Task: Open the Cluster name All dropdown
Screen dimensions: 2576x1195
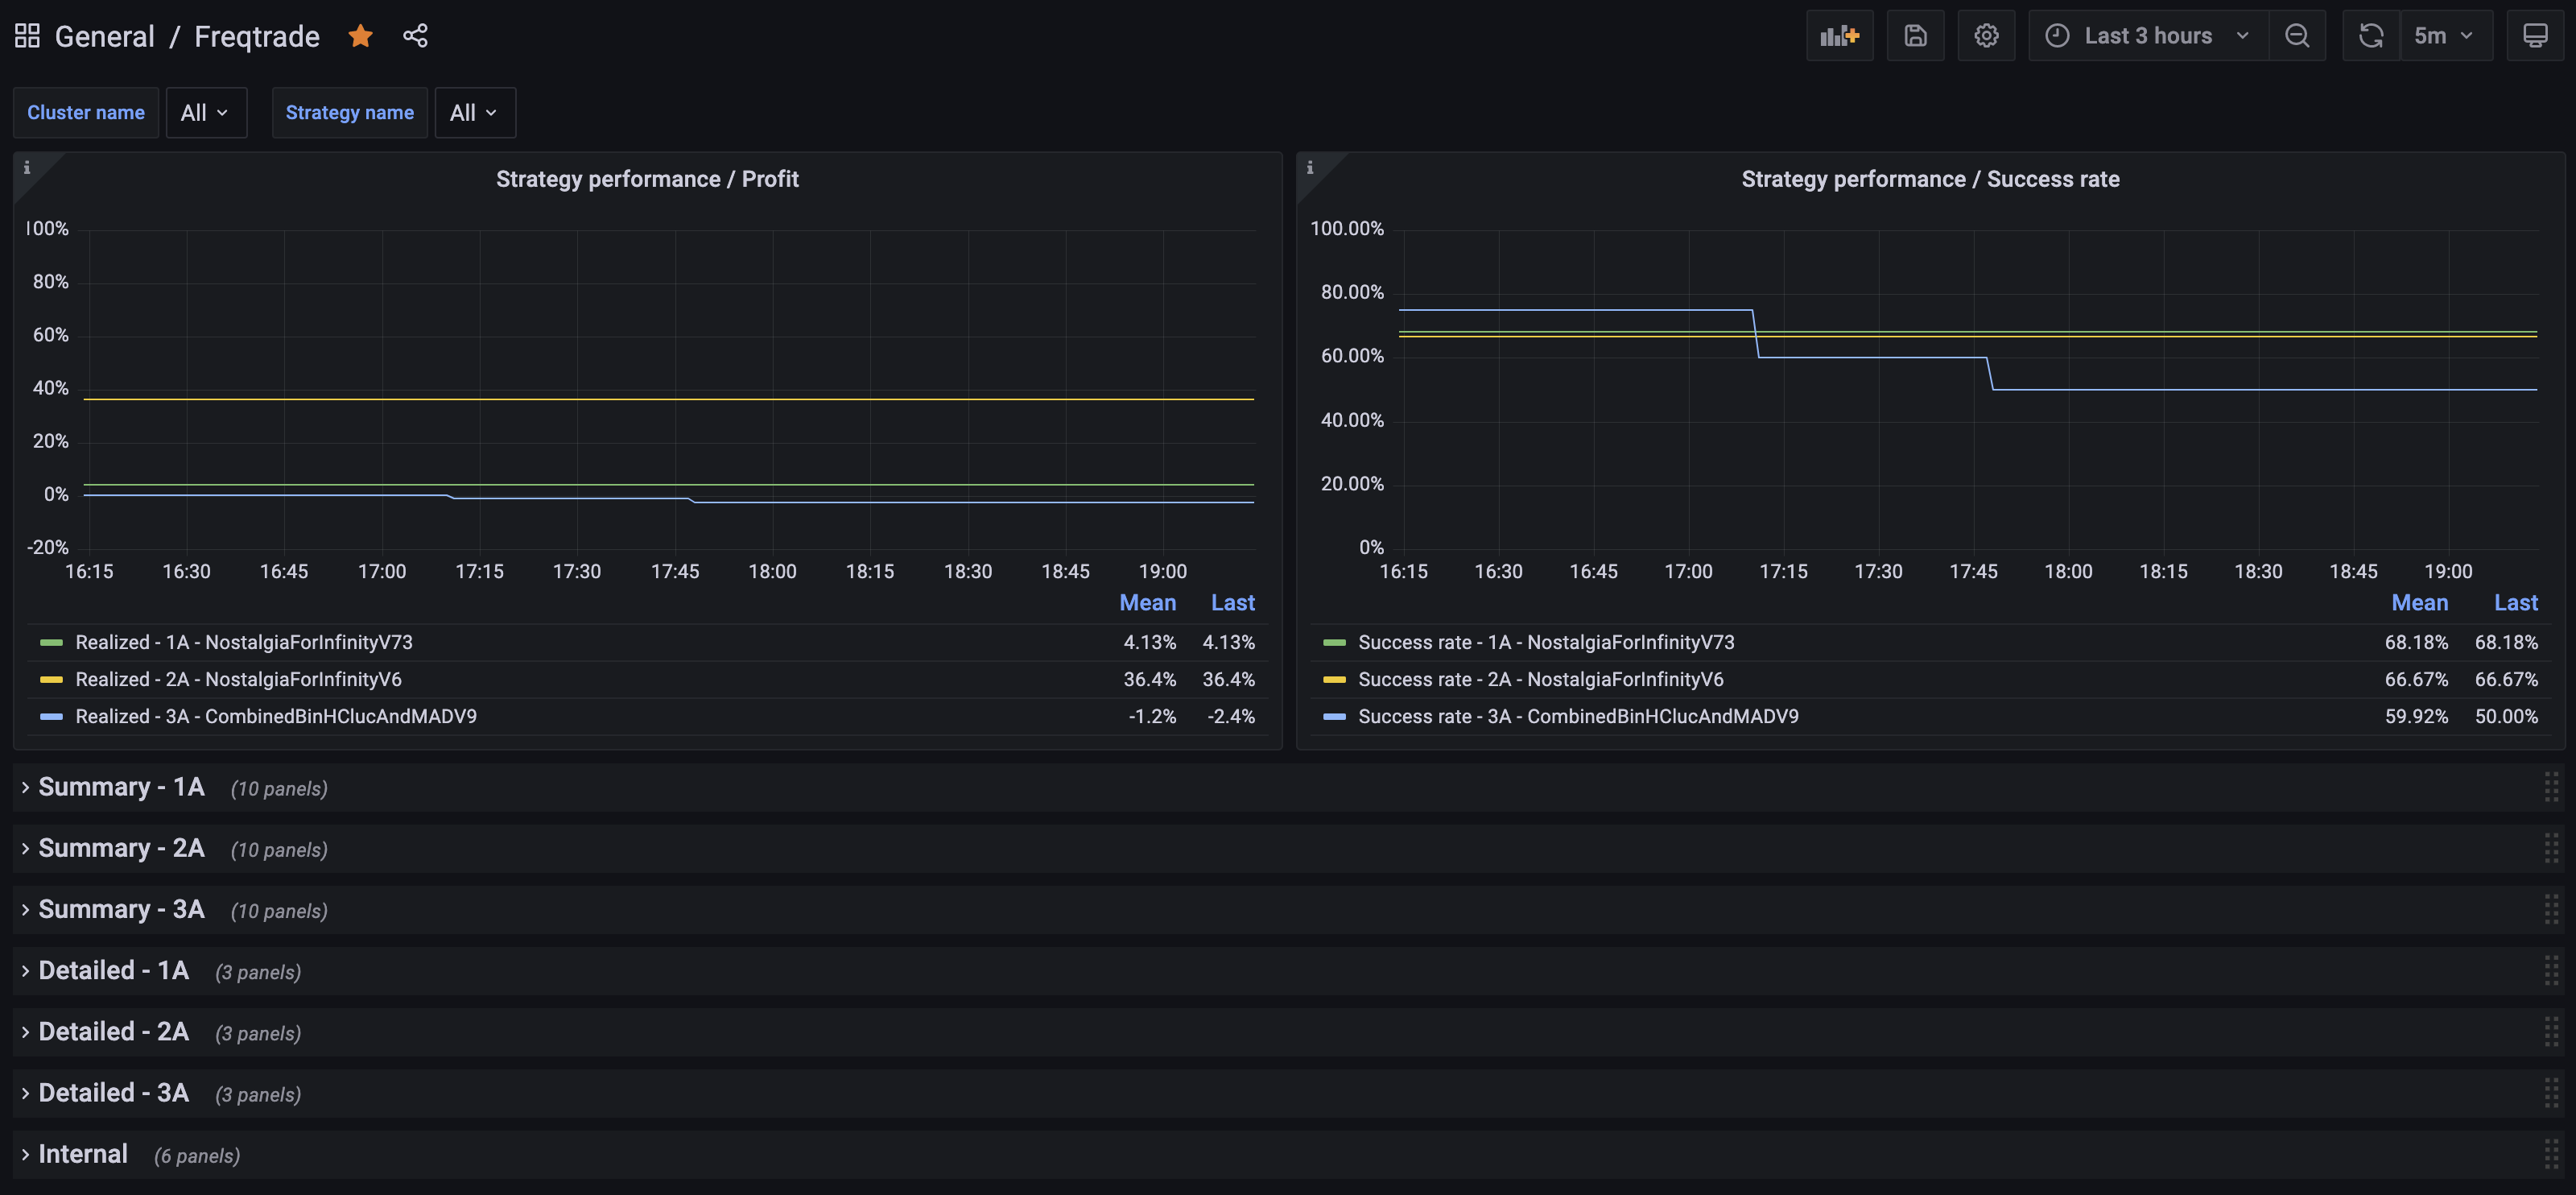Action: tap(205, 113)
